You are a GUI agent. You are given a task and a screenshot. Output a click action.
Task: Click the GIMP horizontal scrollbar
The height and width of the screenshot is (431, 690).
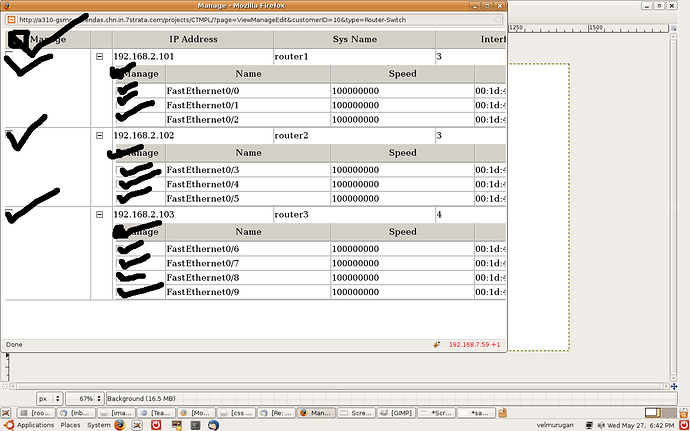click(339, 386)
